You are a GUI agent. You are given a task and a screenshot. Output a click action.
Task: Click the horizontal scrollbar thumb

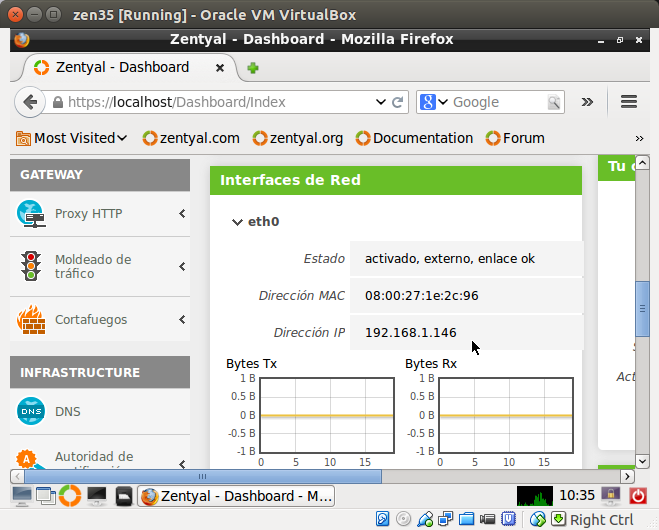click(x=203, y=476)
